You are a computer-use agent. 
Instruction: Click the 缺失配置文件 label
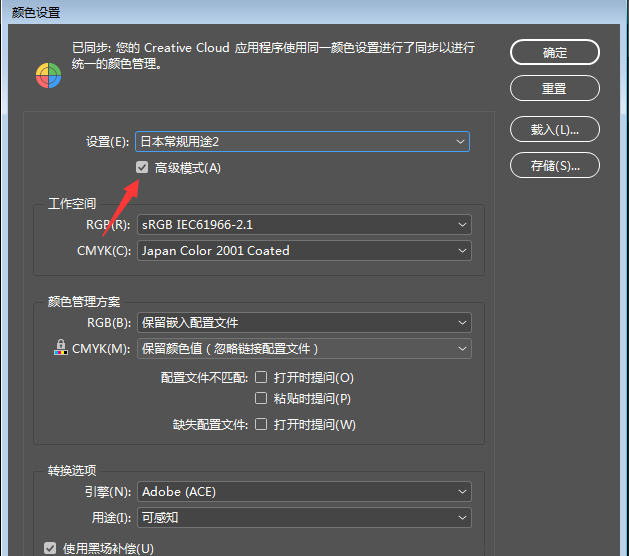click(x=211, y=424)
